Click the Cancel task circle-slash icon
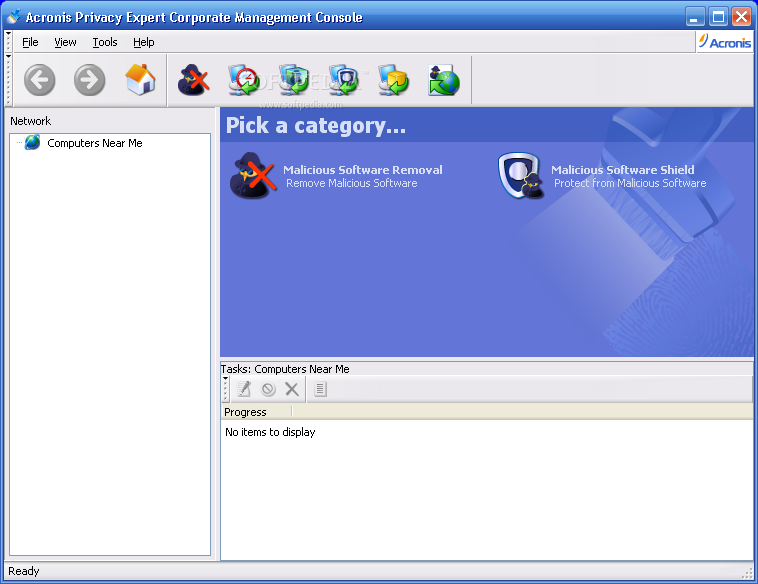This screenshot has width=758, height=584. click(x=268, y=389)
